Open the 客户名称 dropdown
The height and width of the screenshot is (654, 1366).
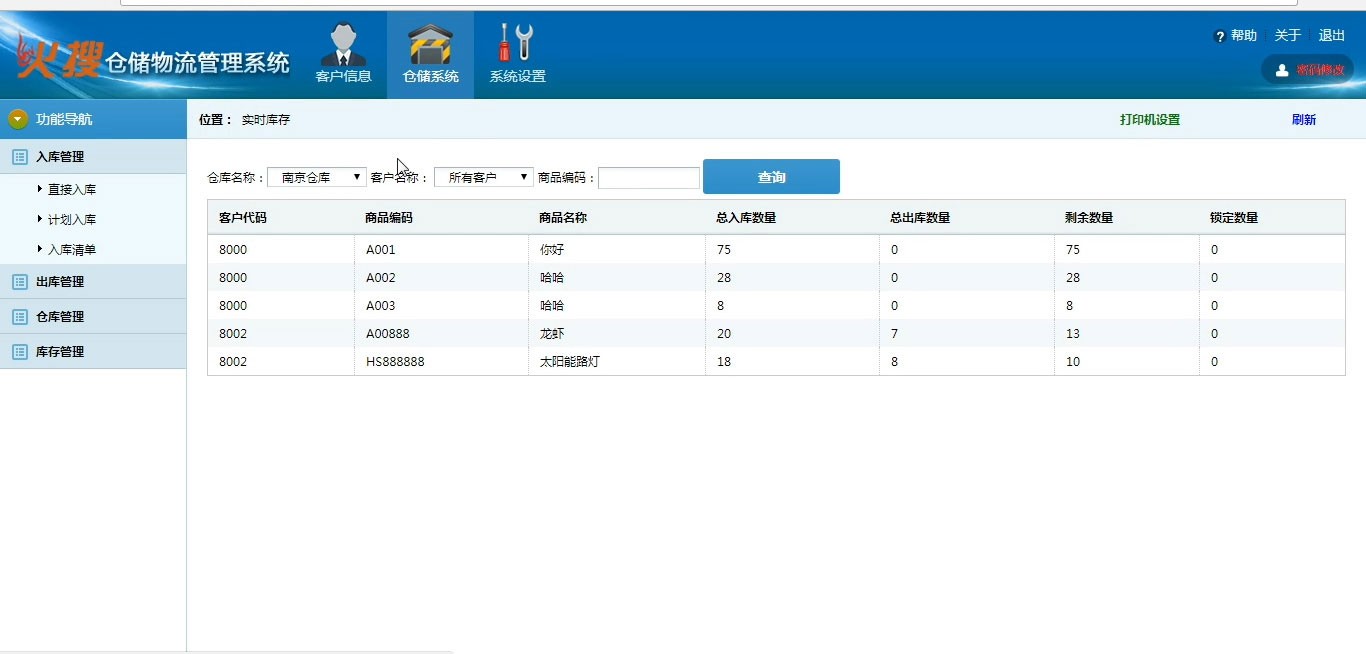(484, 177)
